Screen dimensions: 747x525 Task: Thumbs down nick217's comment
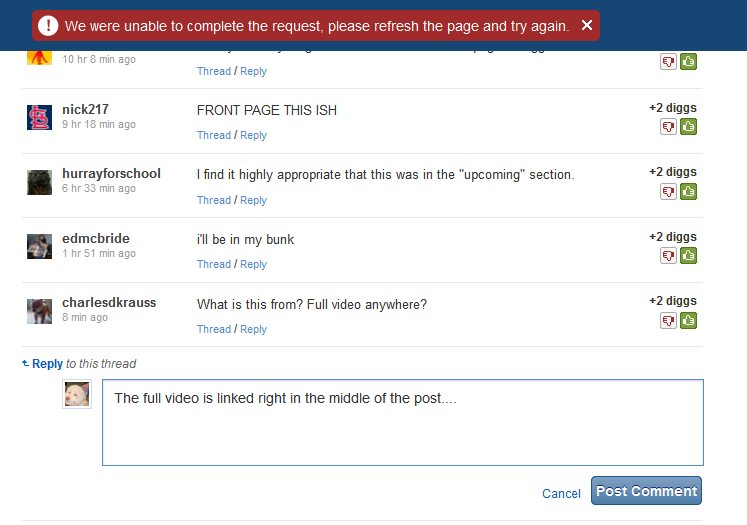pos(668,127)
